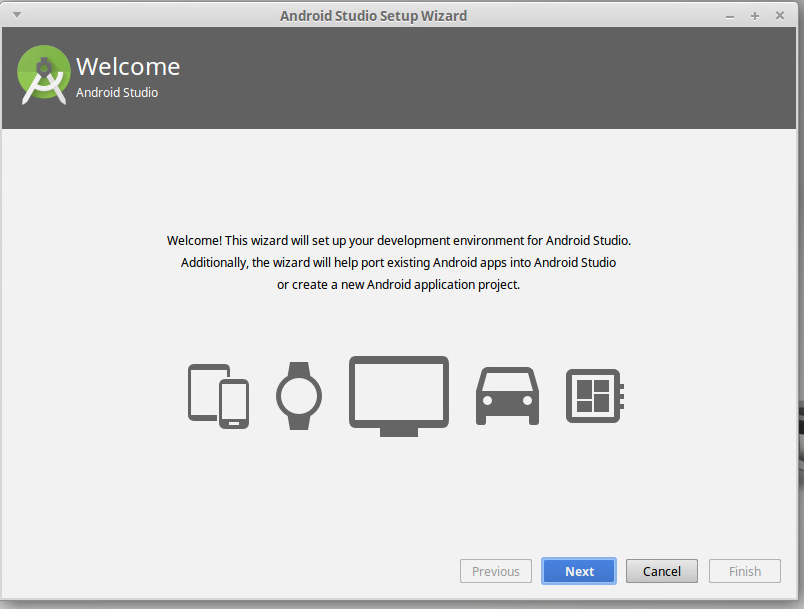804x609 pixels.
Task: Click the "Welcome" heading text
Action: click(x=128, y=67)
